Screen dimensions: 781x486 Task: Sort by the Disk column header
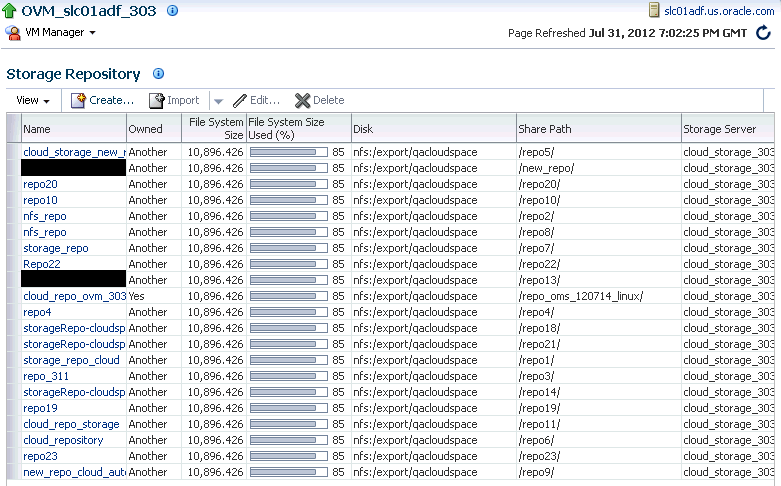434,128
